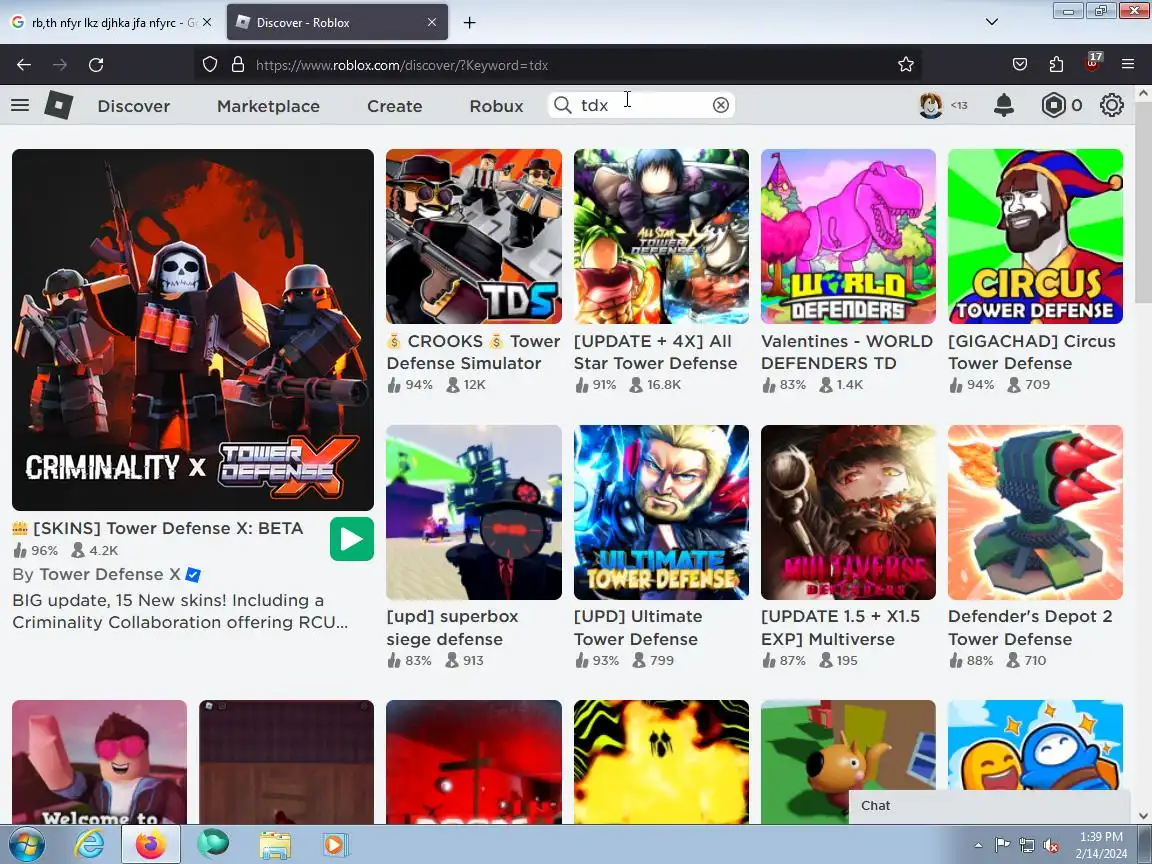The width and height of the screenshot is (1152, 864).
Task: Reload the page with refresh button
Action: tap(96, 65)
